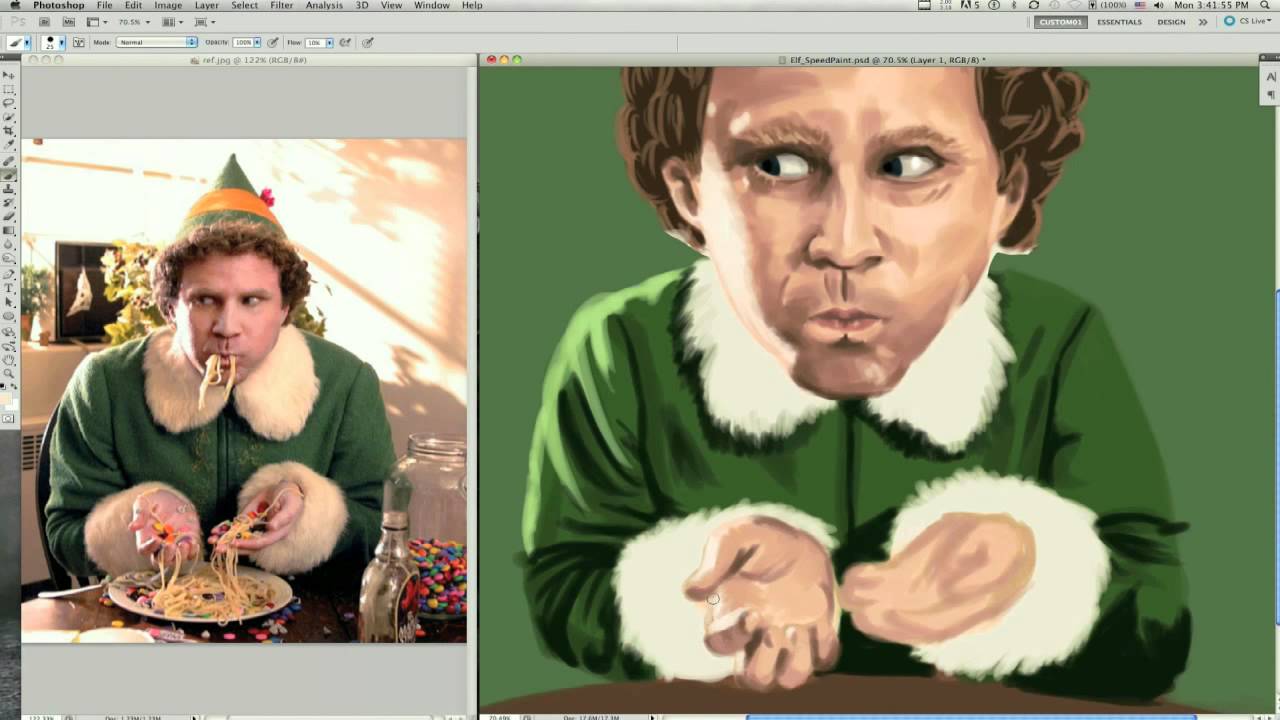Select the Crop tool
Viewport: 1280px width, 720px height.
9,131
